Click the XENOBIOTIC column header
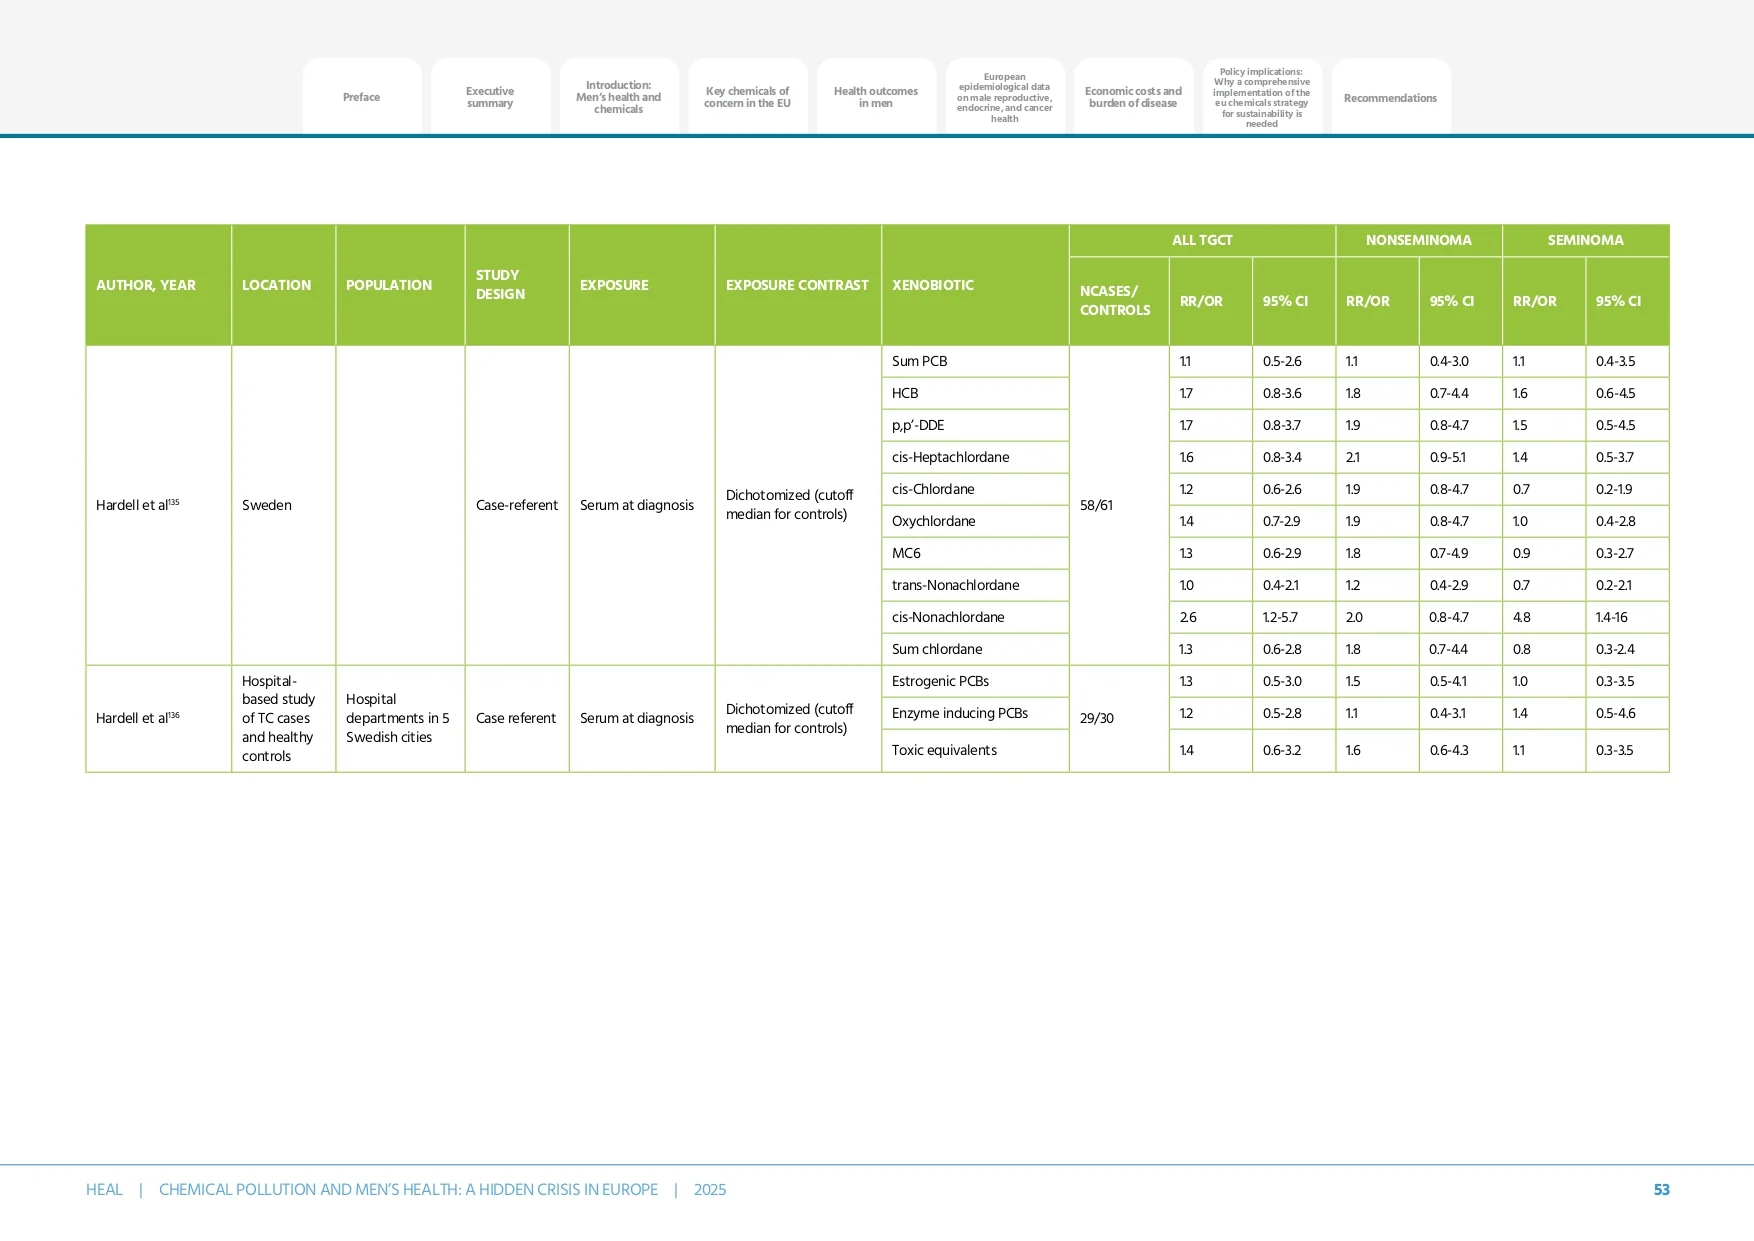This screenshot has width=1754, height=1241. [x=932, y=285]
